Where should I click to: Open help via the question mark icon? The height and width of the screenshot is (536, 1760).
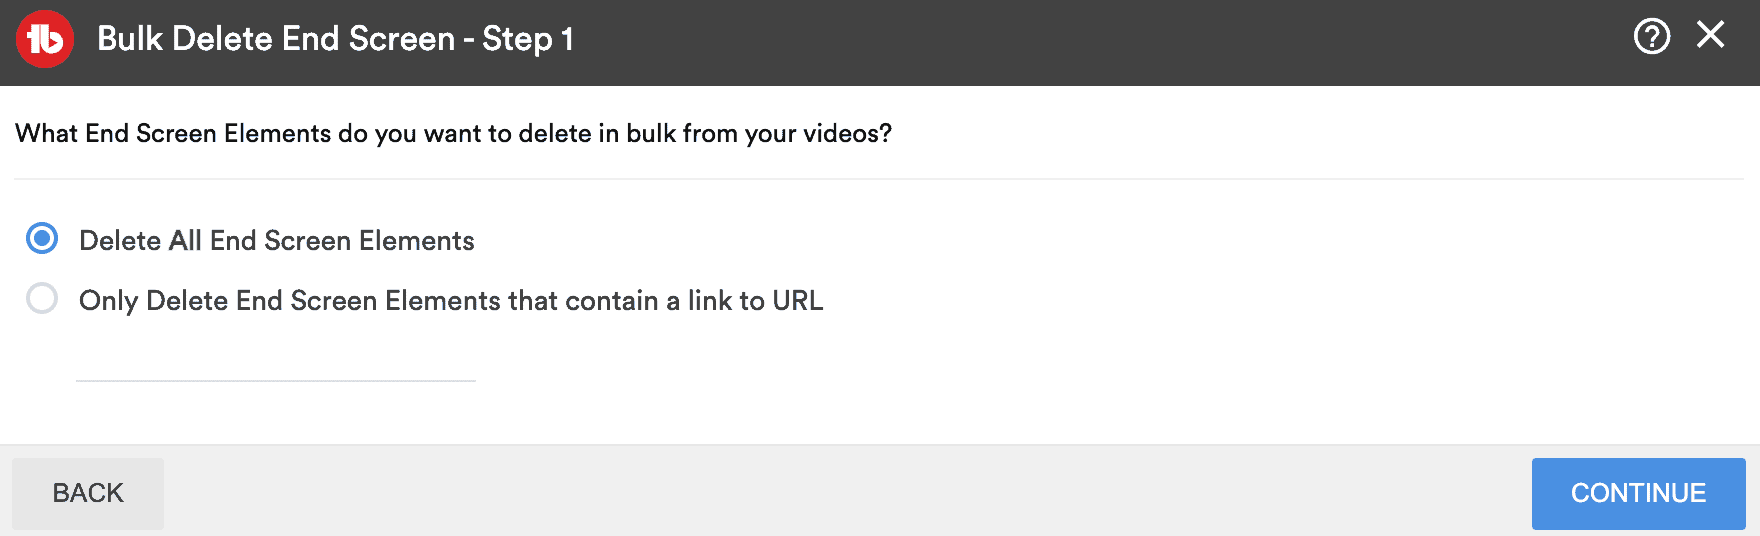coord(1651,37)
